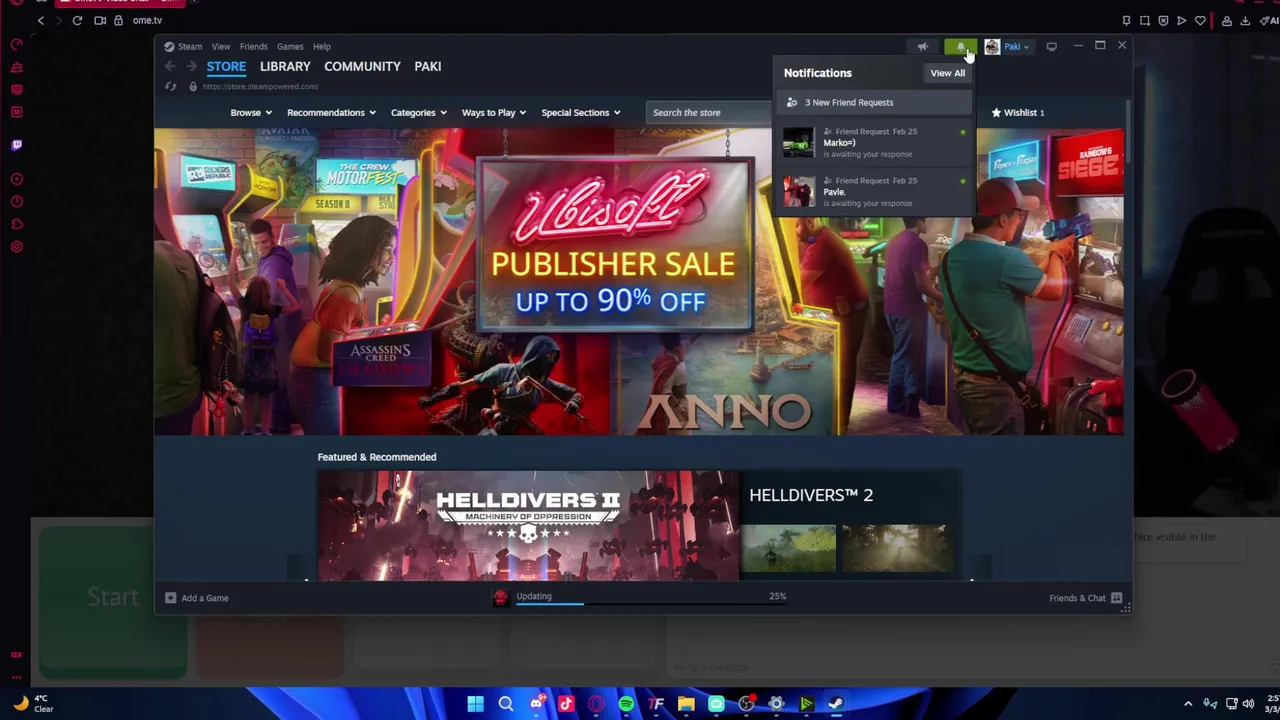
Task: Click the Steam store URL address text
Action: [x=260, y=87]
